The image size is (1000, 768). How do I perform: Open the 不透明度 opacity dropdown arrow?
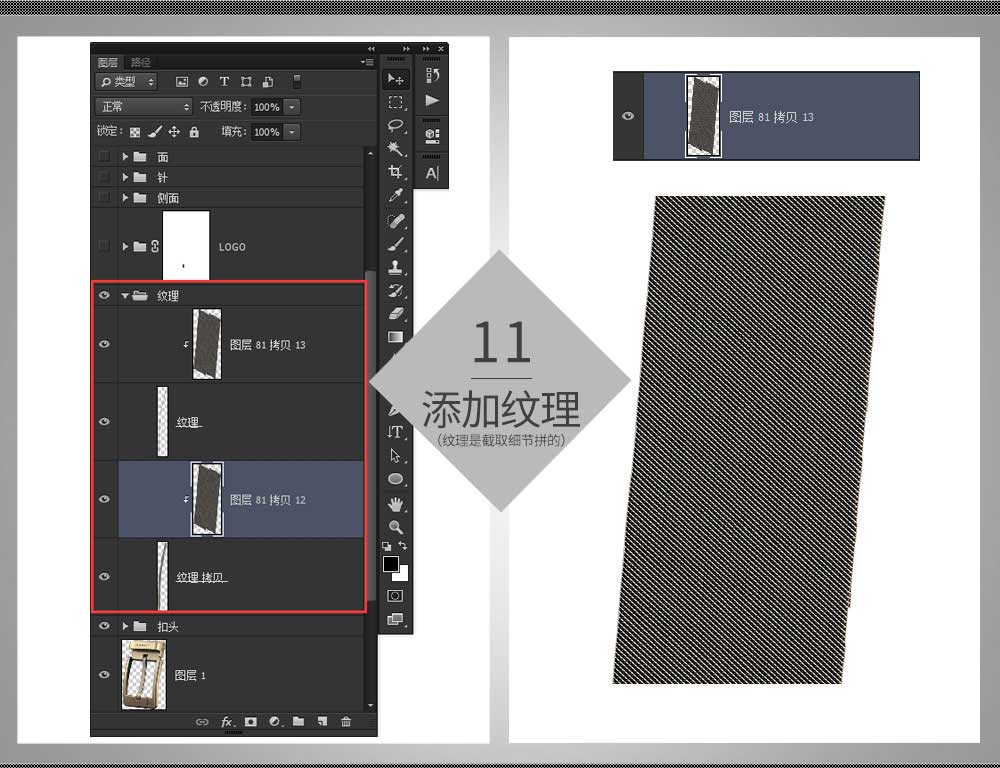tap(291, 107)
